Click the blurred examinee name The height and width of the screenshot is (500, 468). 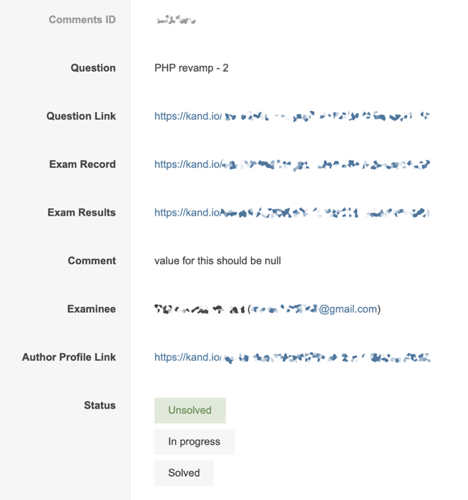(200, 309)
